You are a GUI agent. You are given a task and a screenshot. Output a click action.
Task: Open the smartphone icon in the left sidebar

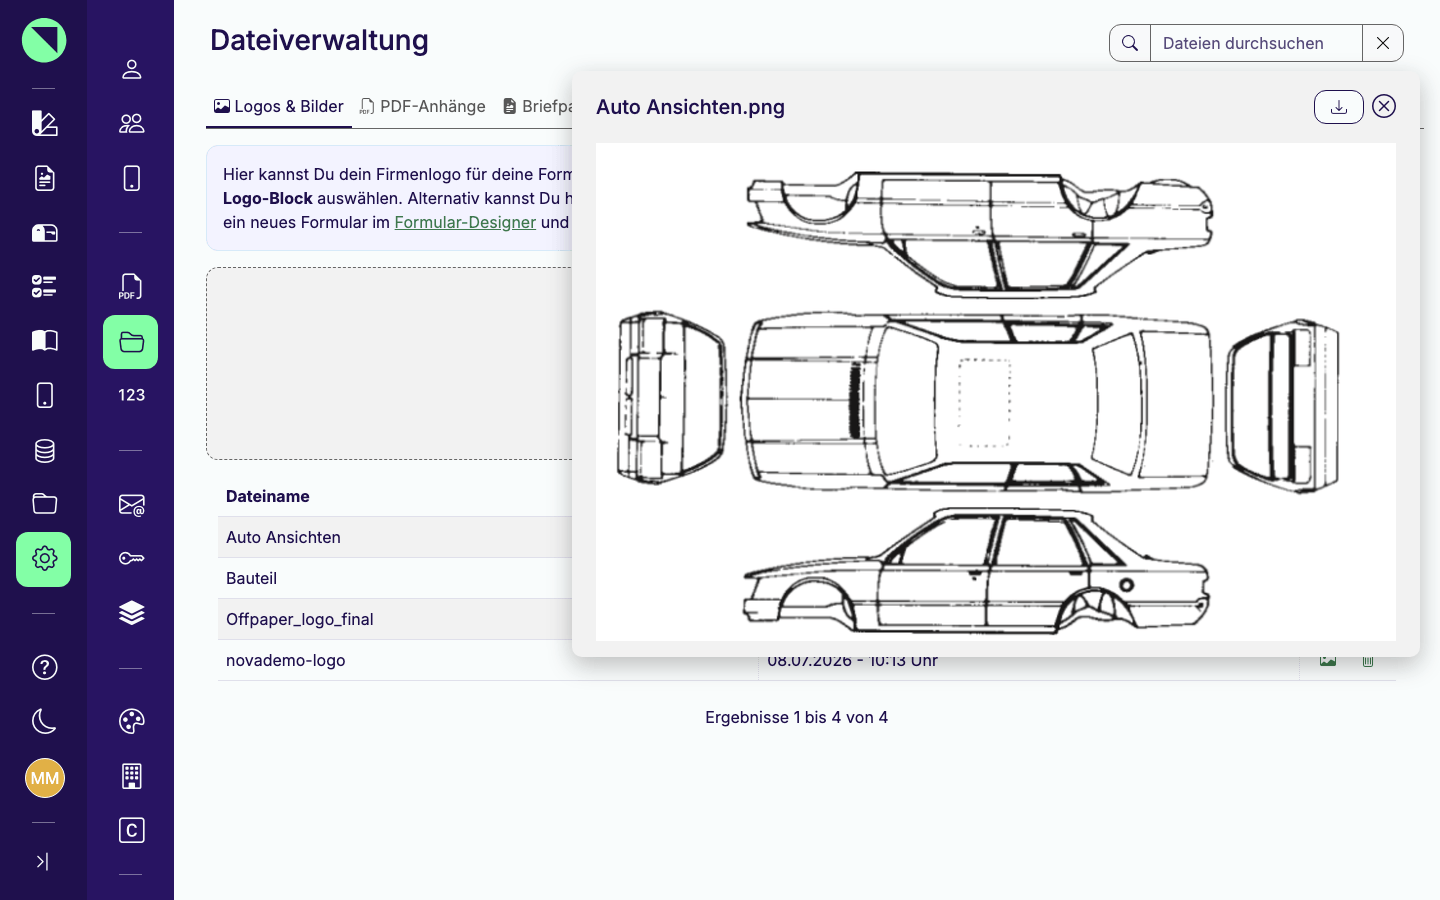[44, 395]
